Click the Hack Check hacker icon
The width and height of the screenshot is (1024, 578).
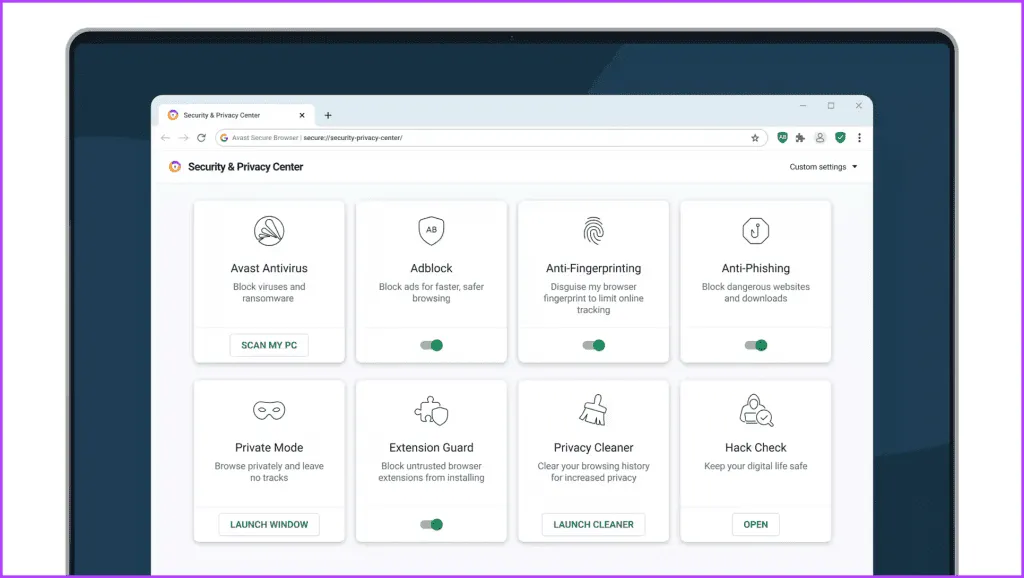(755, 410)
